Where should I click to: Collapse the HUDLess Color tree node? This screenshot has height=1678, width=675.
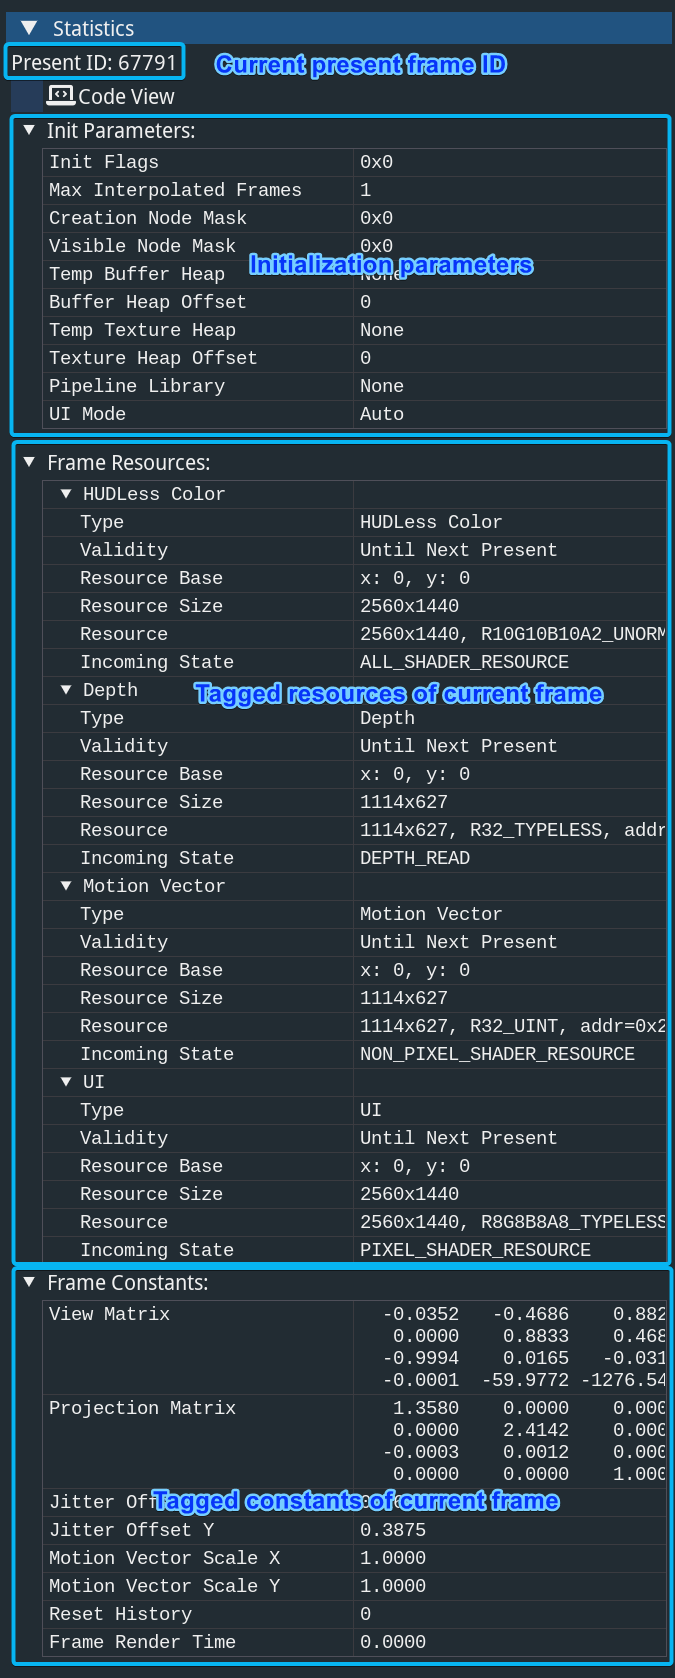[x=66, y=493]
